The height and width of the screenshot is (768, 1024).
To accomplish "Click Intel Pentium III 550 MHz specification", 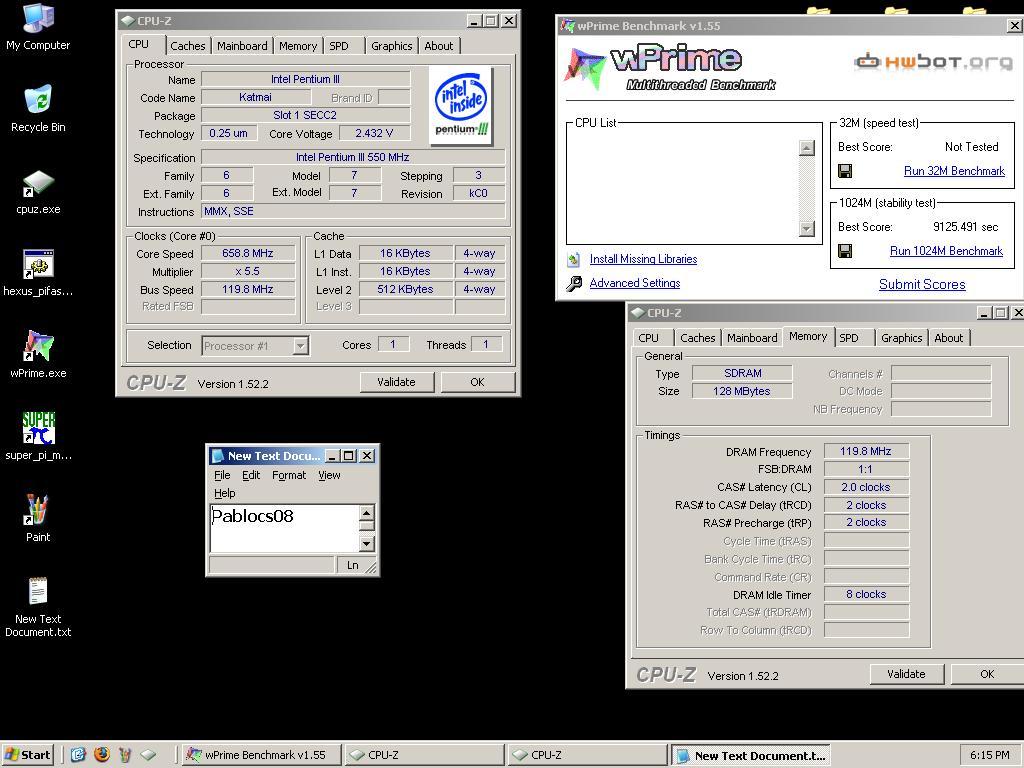I will pyautogui.click(x=353, y=157).
